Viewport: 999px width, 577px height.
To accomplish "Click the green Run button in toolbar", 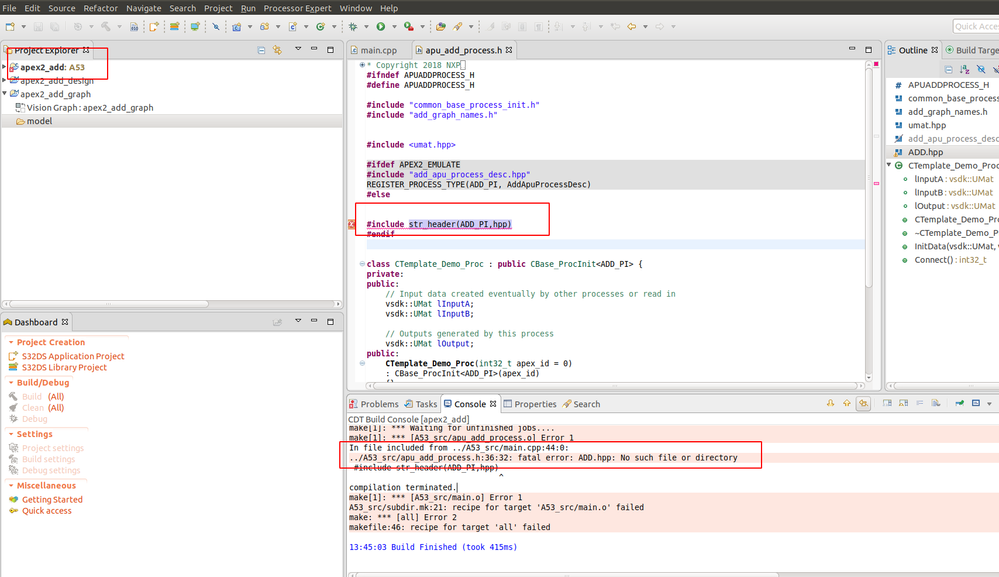I will click(x=380, y=27).
